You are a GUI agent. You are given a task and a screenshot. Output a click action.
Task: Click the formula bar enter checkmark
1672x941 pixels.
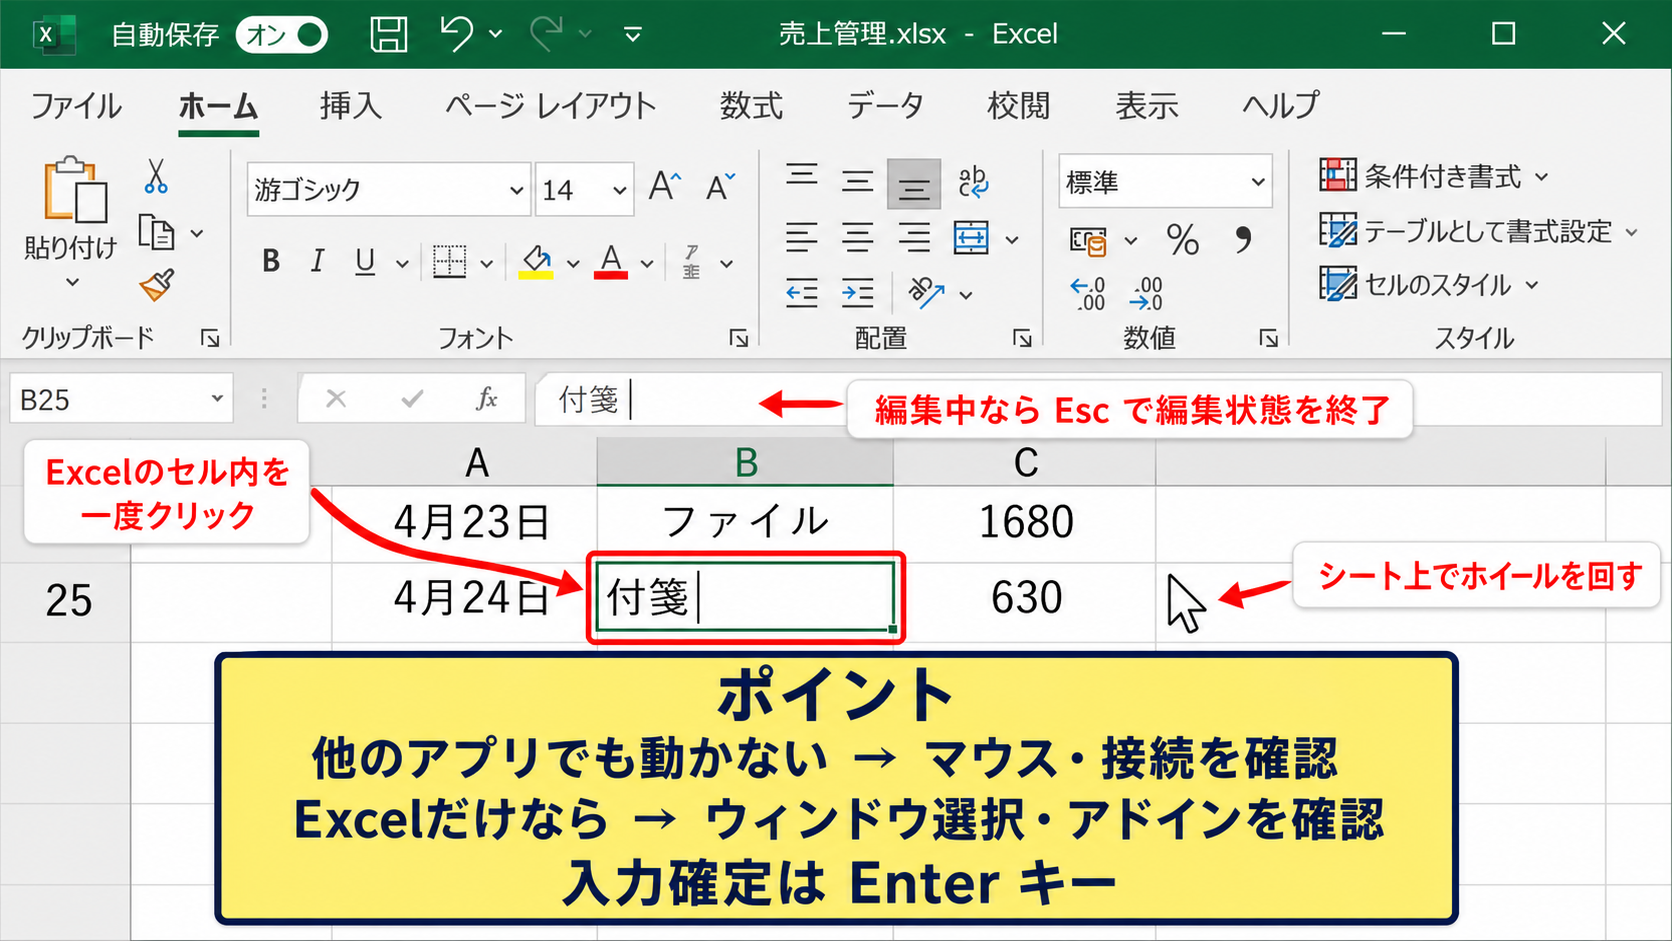412,400
